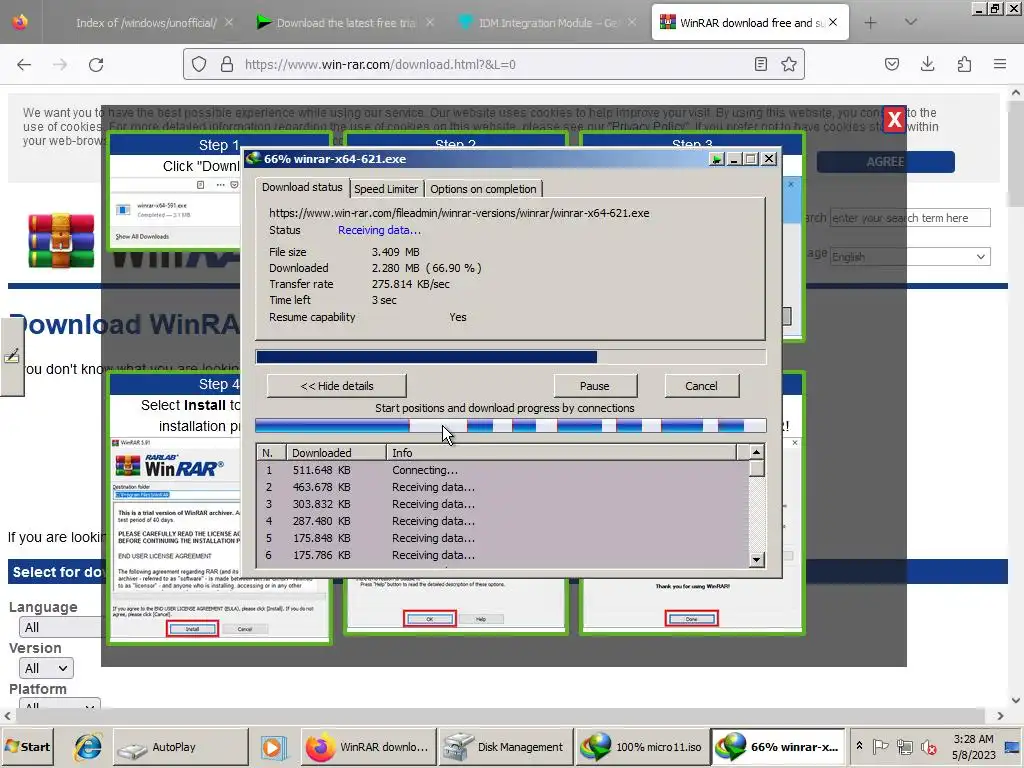The height and width of the screenshot is (768, 1024).
Task: Switch to Disk Management taskbar window
Action: pos(504,747)
